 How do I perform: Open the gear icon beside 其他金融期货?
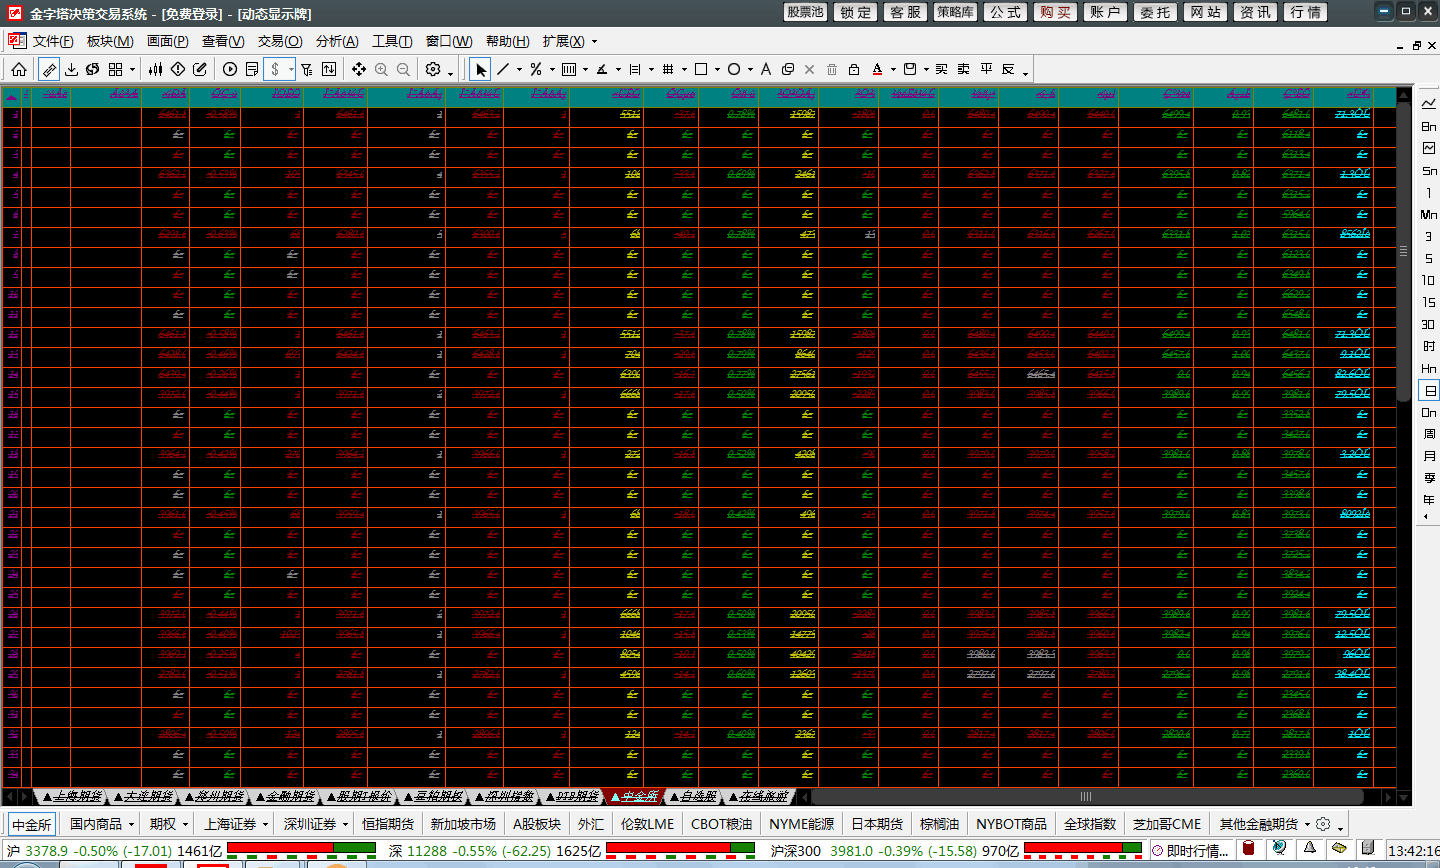click(x=1323, y=824)
